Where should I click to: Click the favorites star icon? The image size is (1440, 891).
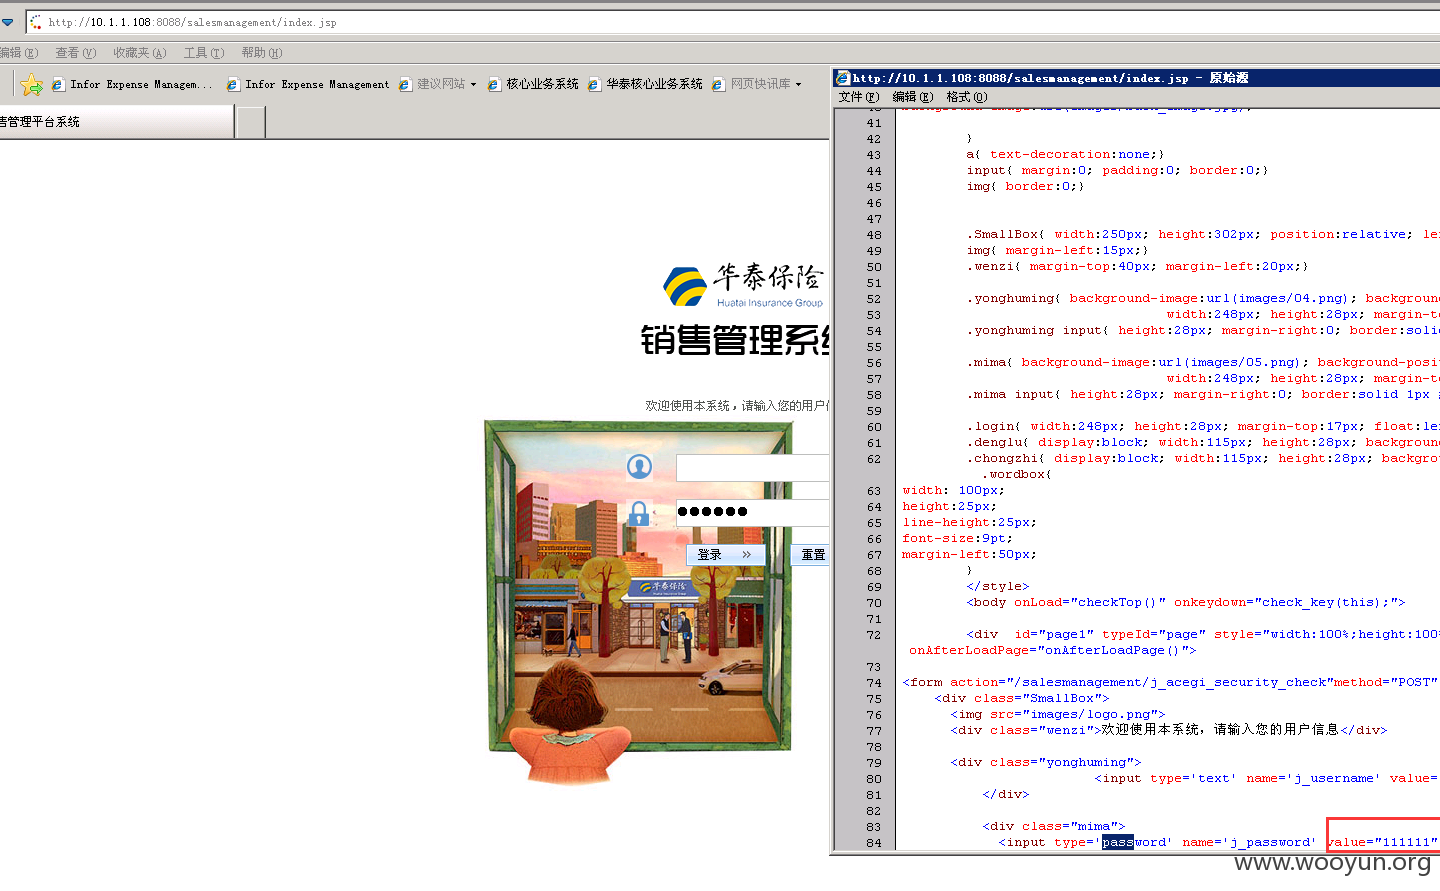[32, 85]
